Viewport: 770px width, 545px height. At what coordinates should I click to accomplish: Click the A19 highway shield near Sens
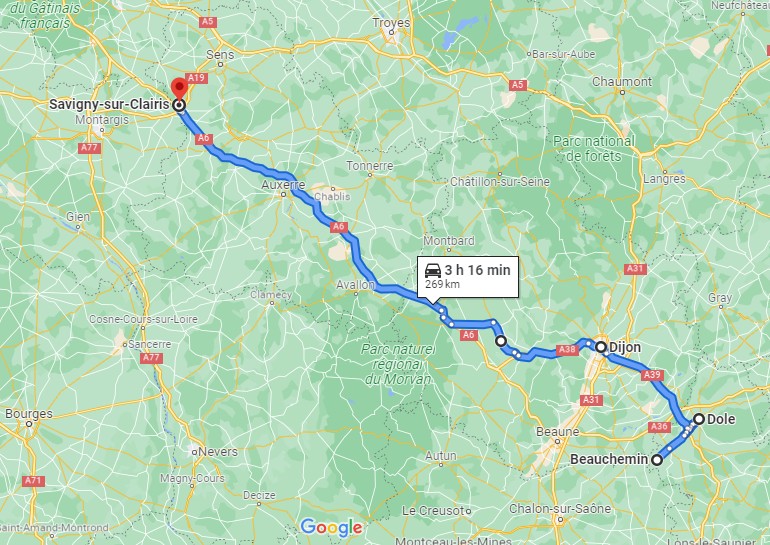196,78
